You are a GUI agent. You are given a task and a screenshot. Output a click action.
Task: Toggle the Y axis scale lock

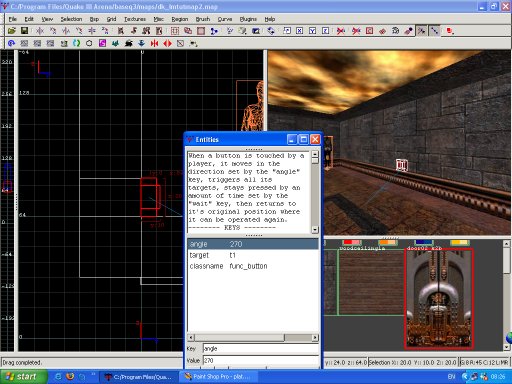tap(312, 31)
